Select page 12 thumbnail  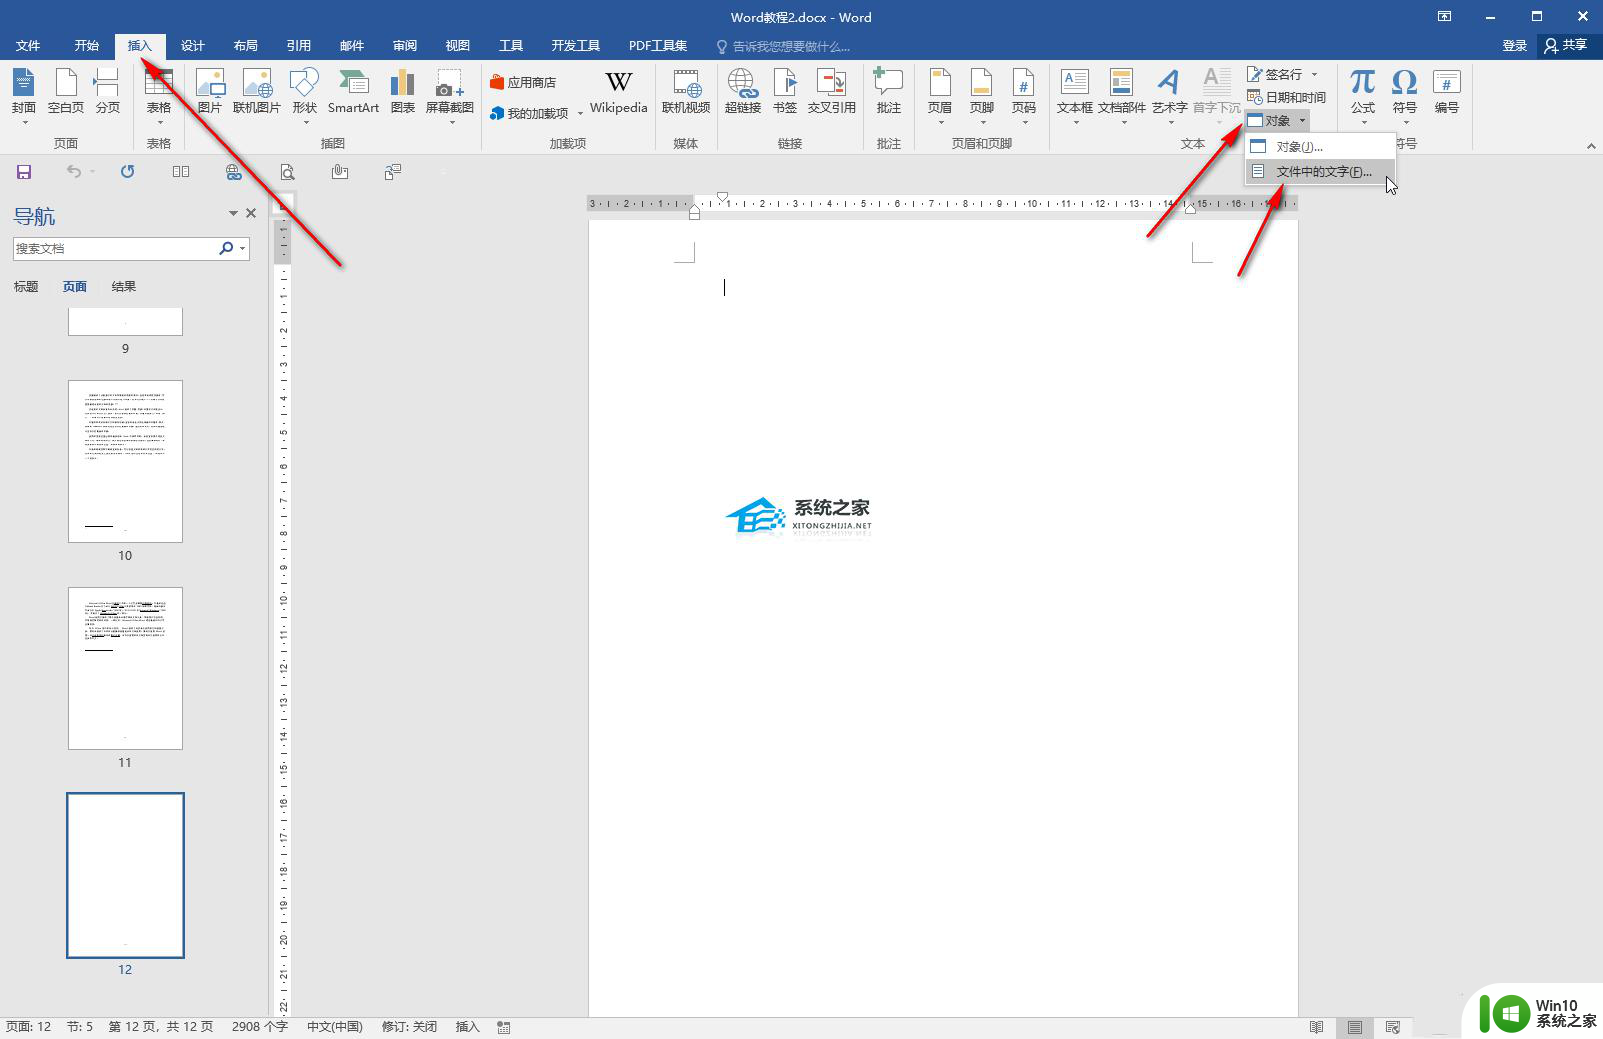(125, 875)
